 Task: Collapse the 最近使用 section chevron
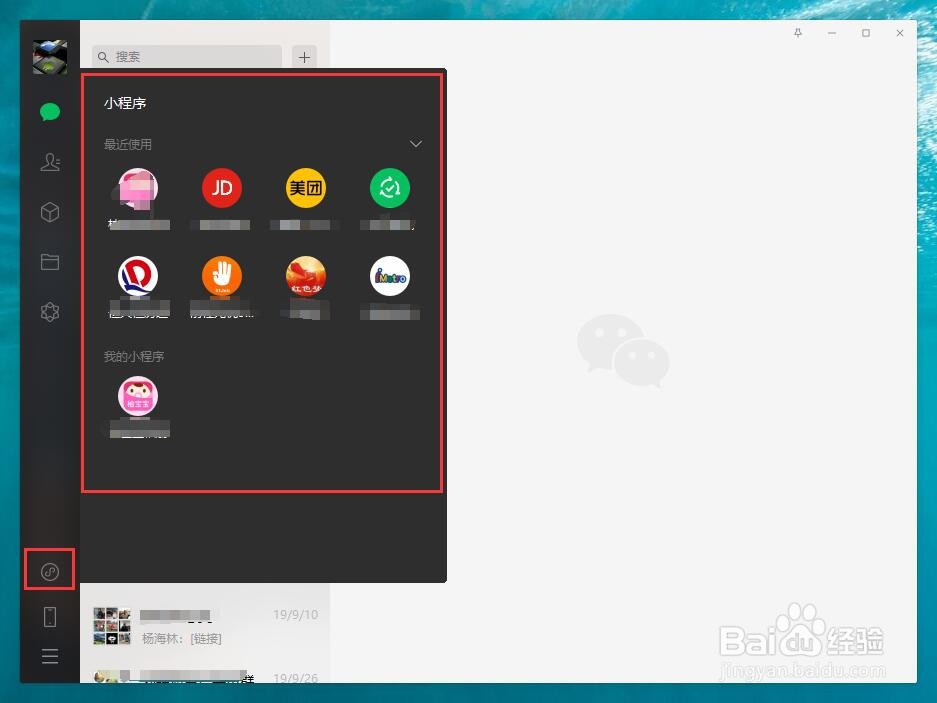[x=415, y=144]
